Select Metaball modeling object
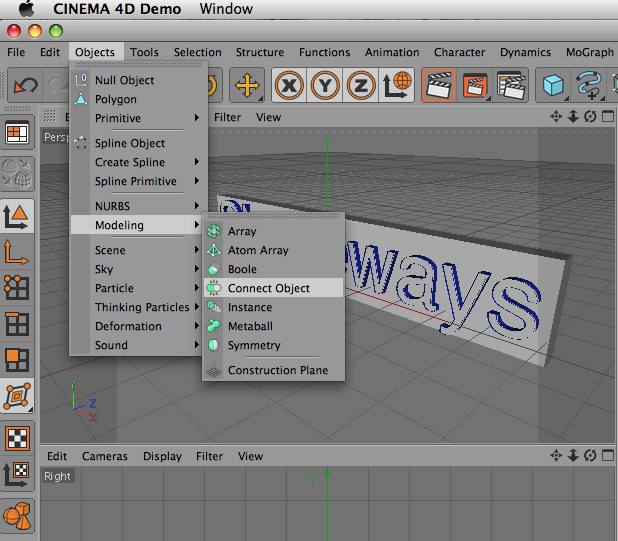Viewport: 618px width, 541px height. tap(274, 325)
